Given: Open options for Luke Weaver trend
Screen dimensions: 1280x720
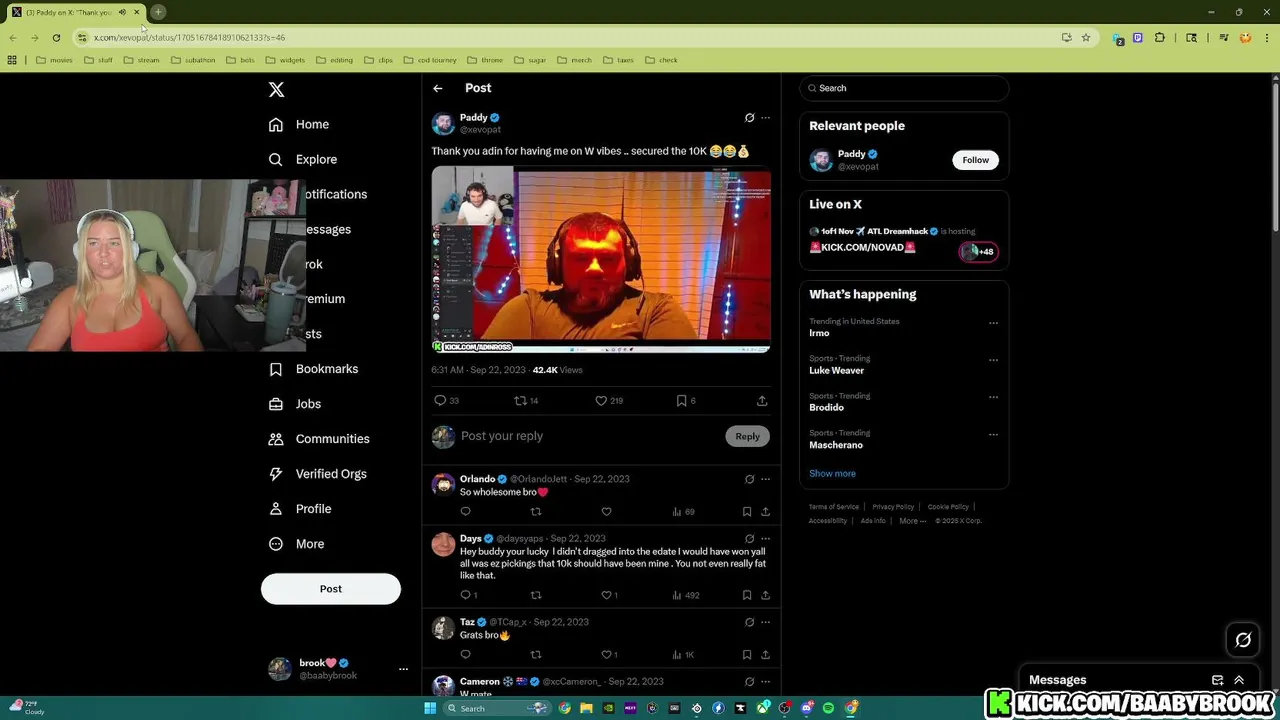Looking at the screenshot, I should (993, 360).
